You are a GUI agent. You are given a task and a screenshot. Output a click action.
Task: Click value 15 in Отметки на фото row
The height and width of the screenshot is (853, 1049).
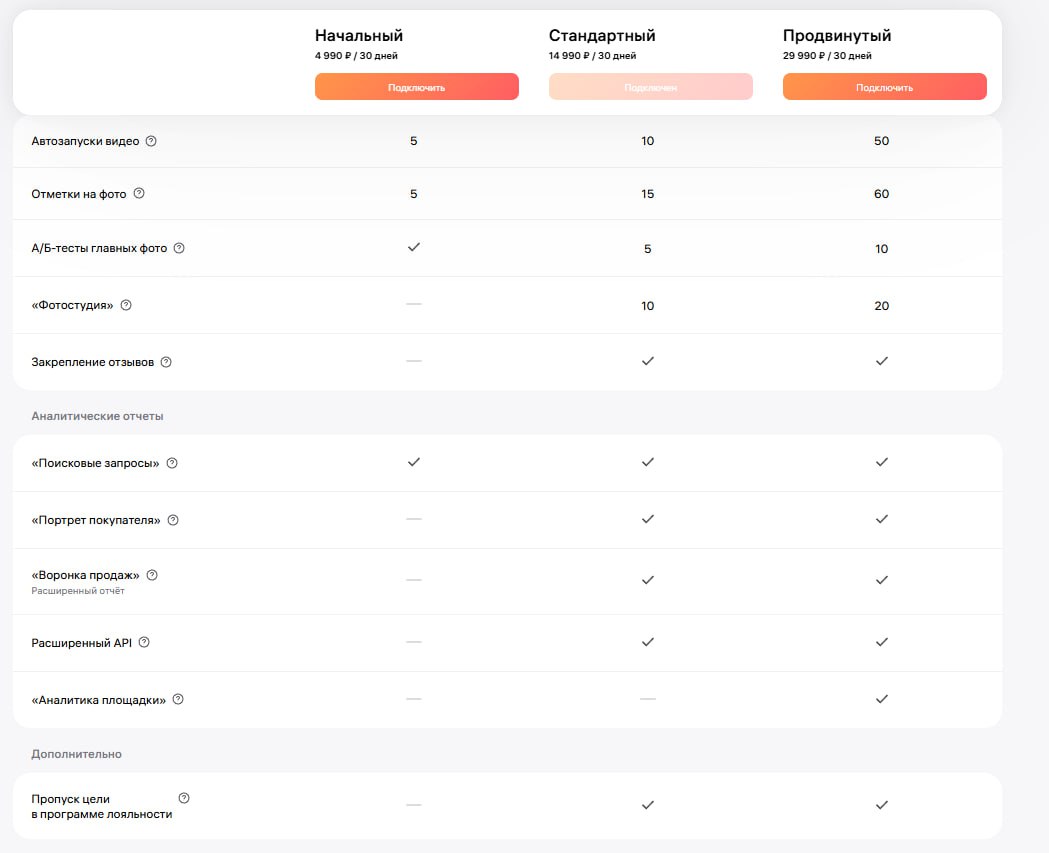[x=648, y=194]
